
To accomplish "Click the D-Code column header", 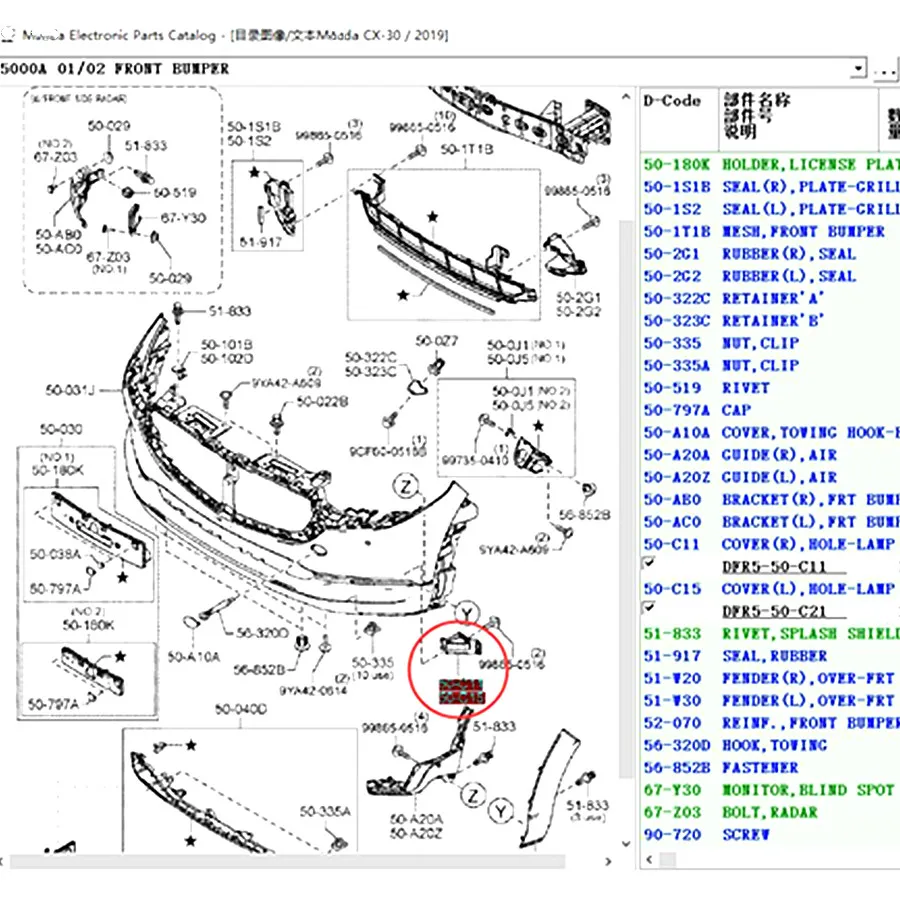I will [679, 119].
